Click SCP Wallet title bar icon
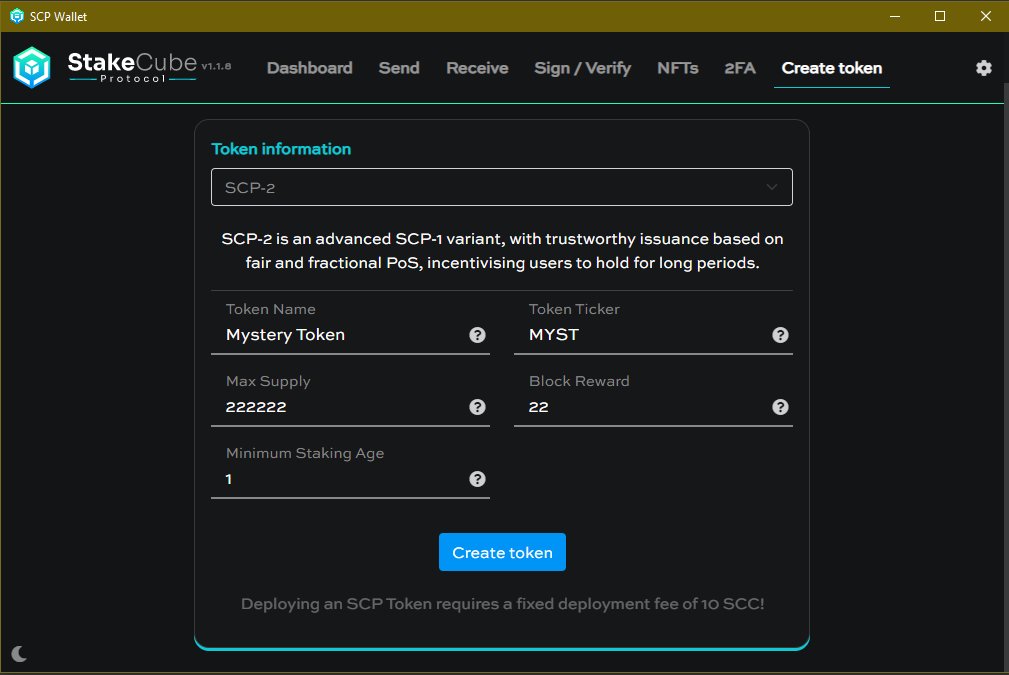Screen dimensions: 1009x675 point(17,16)
